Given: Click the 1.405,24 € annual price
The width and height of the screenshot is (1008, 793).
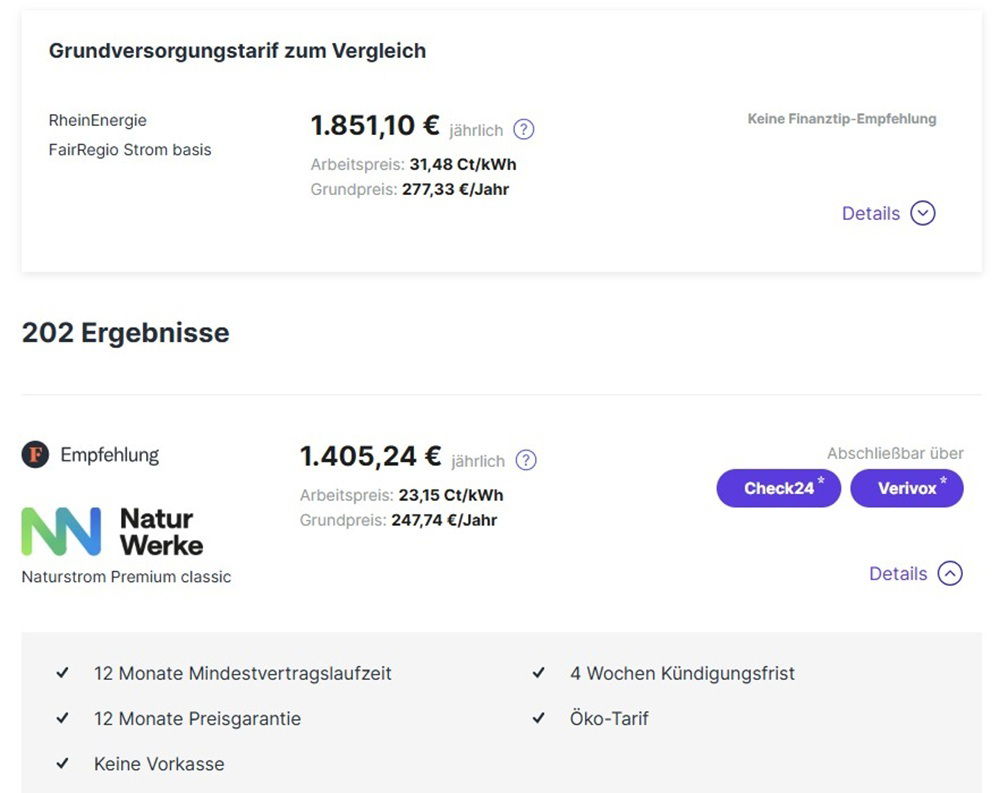Looking at the screenshot, I should [370, 456].
